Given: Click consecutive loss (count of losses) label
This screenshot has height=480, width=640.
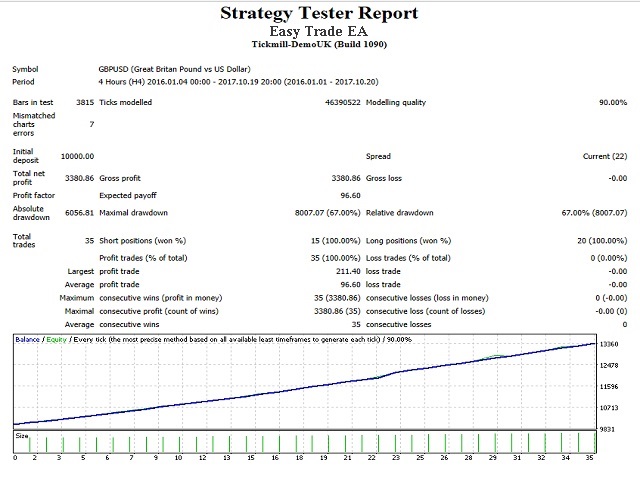Looking at the screenshot, I should [426, 311].
